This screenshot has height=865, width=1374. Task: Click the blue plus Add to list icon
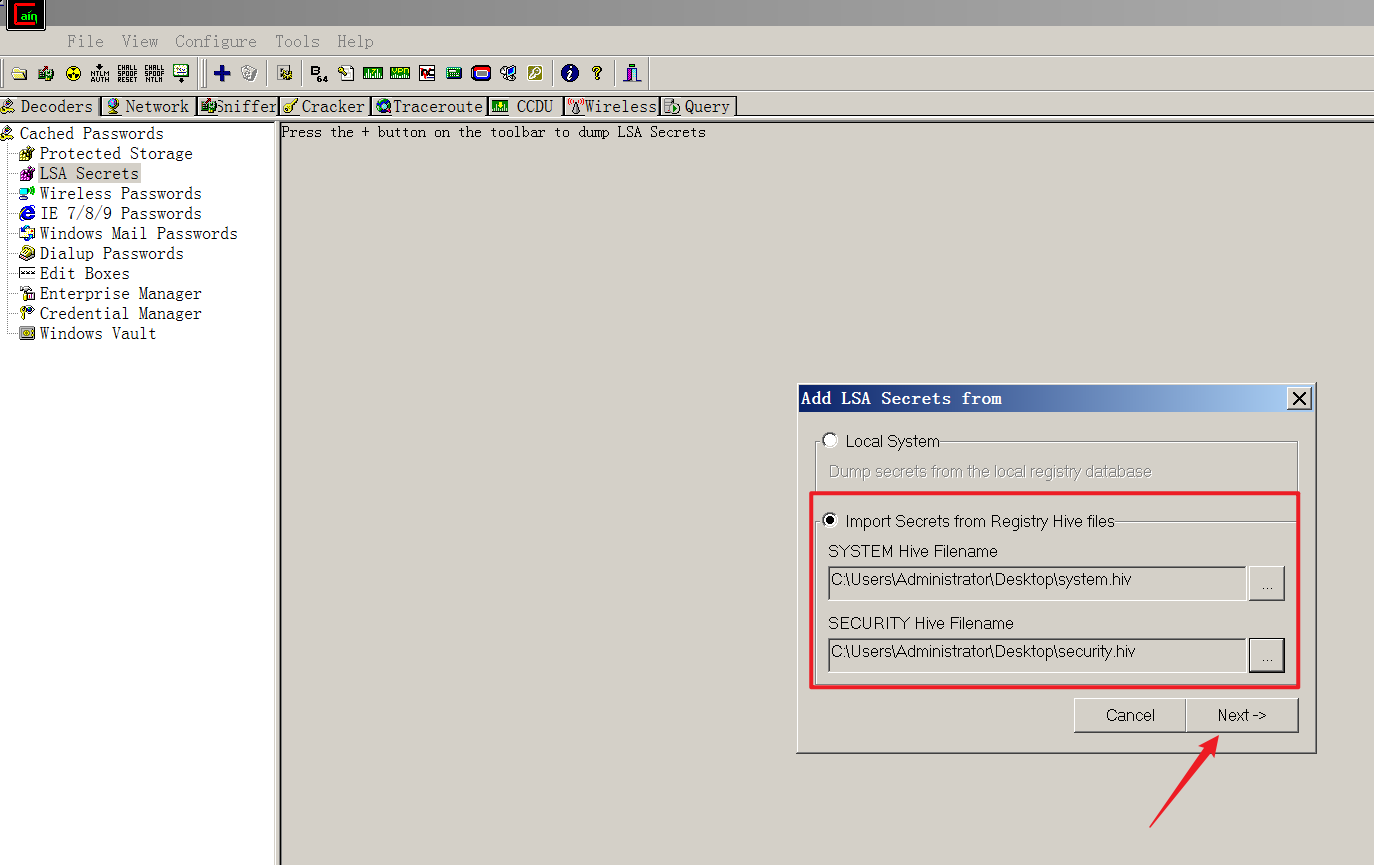pos(222,73)
